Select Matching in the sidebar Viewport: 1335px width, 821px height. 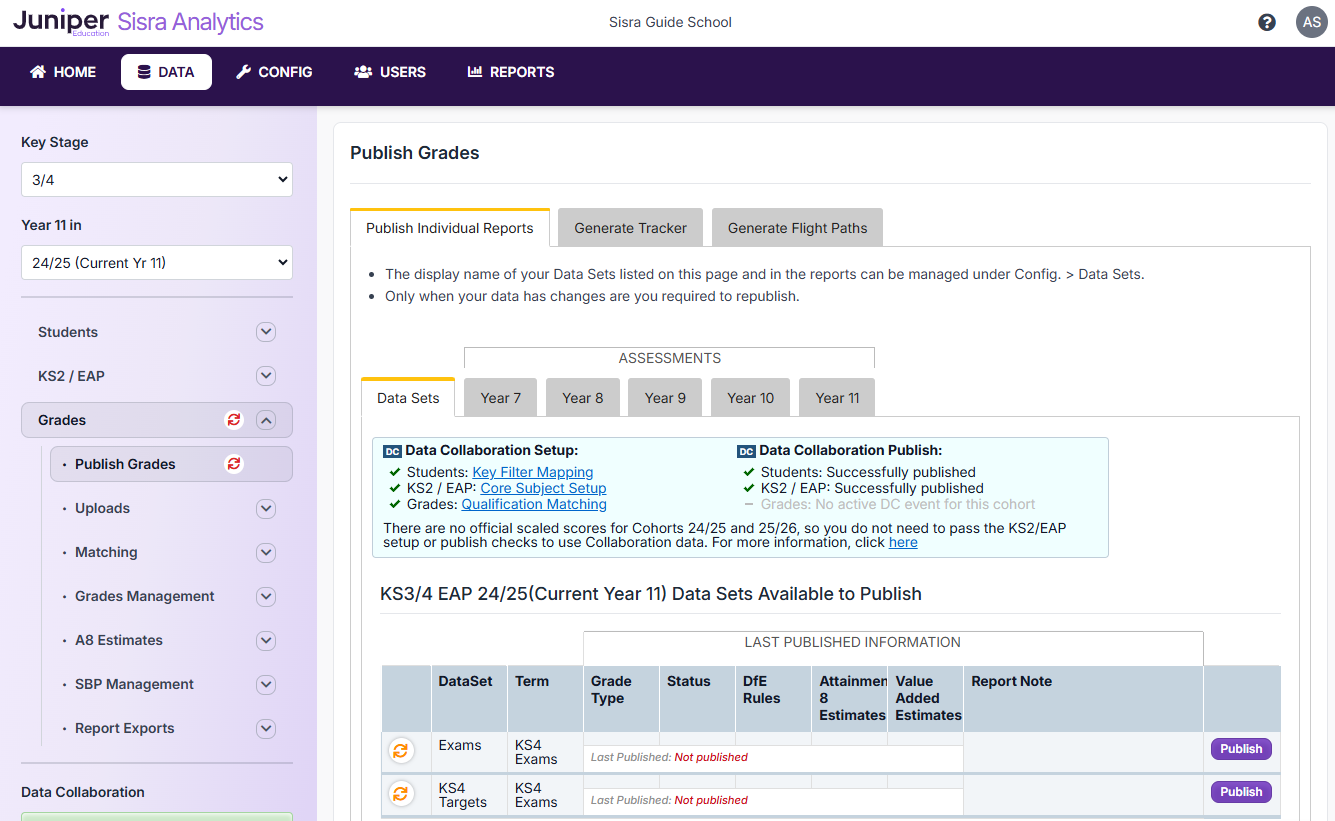[106, 552]
